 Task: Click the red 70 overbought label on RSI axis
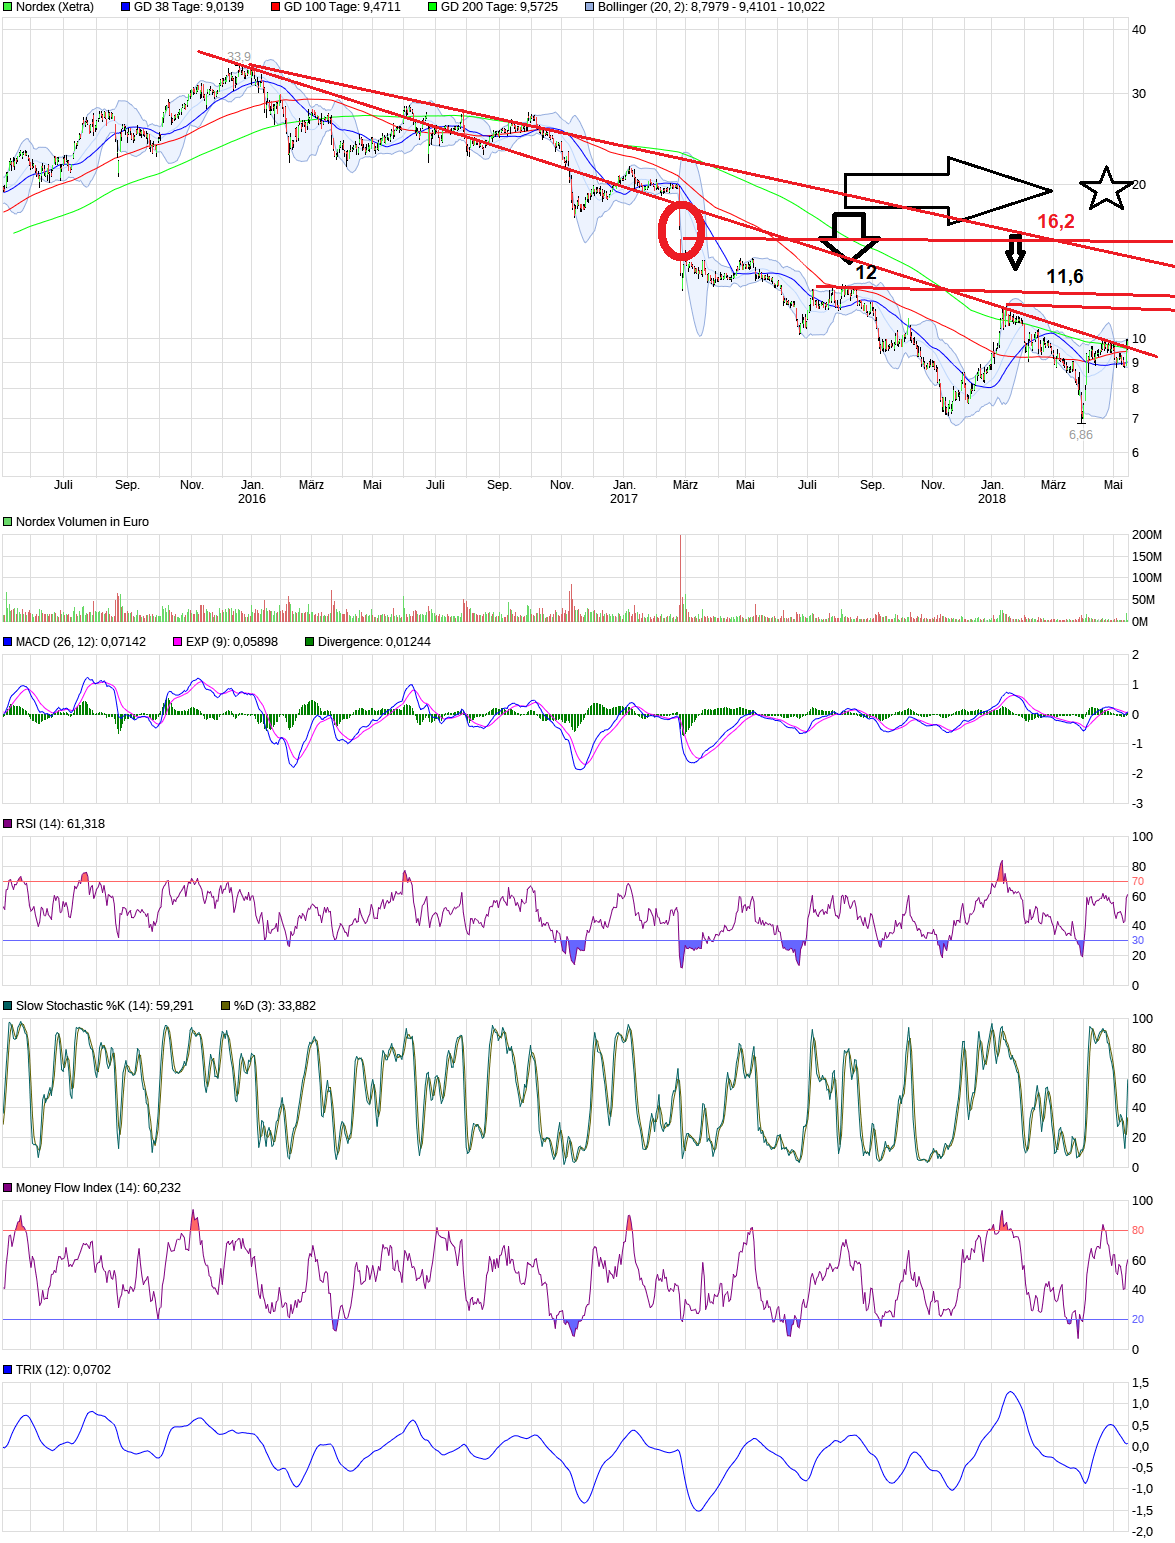coord(1138,882)
